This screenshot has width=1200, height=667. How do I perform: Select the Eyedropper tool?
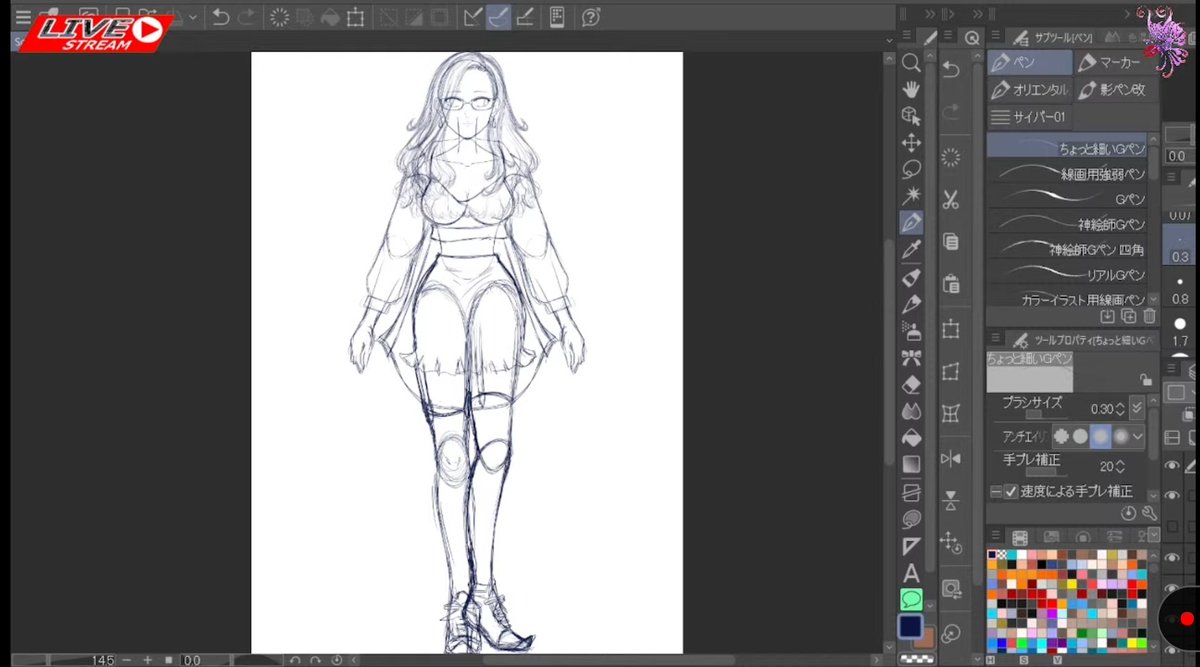(911, 249)
